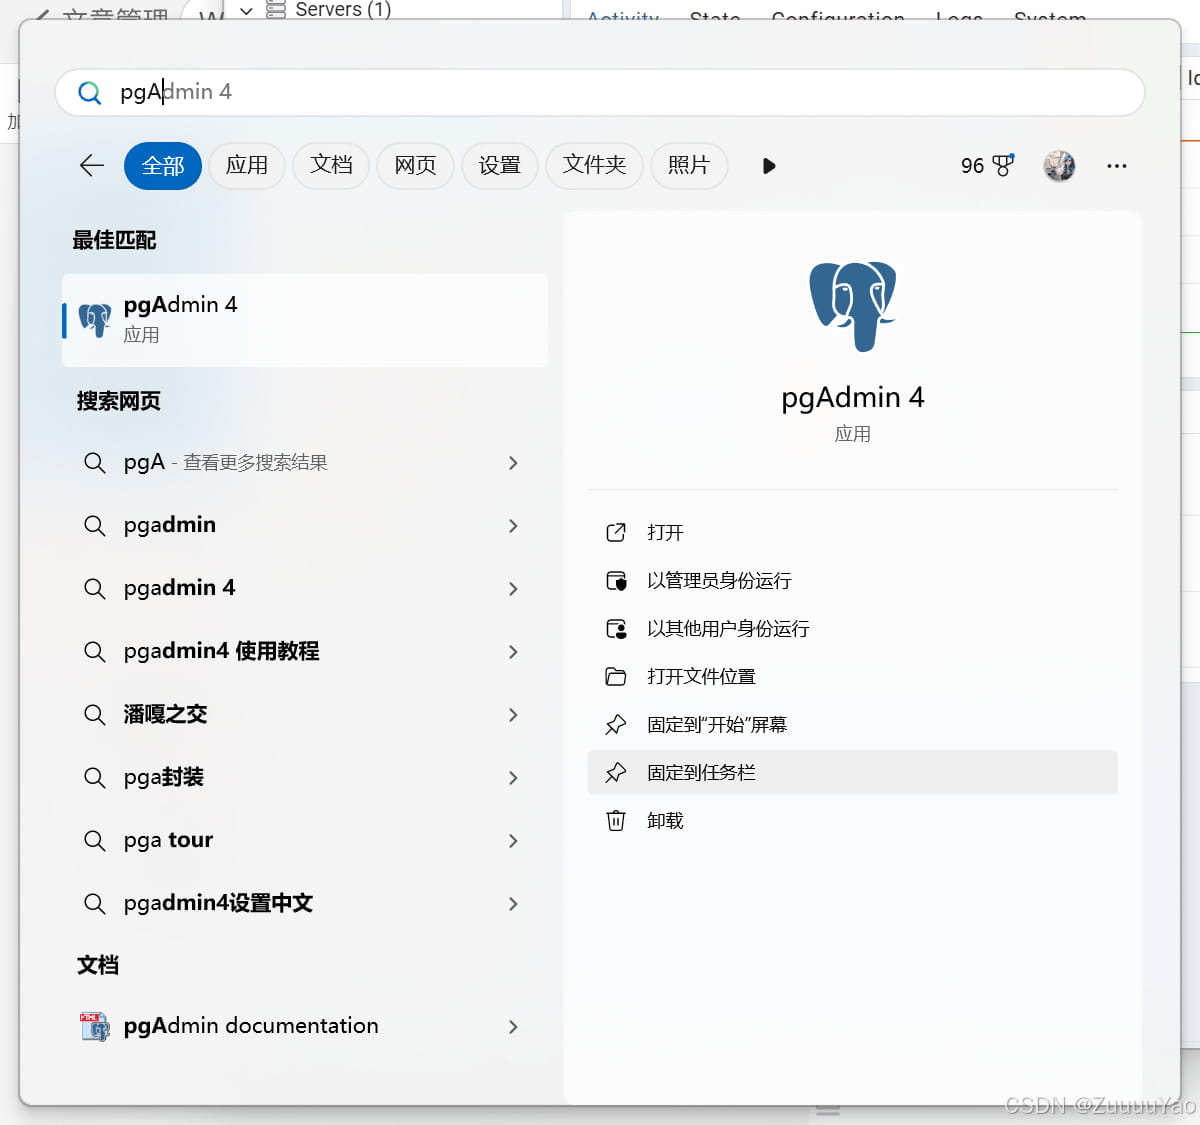Choose 卸载 to uninstall pgAdmin 4
This screenshot has width=1200, height=1125.
click(x=852, y=821)
